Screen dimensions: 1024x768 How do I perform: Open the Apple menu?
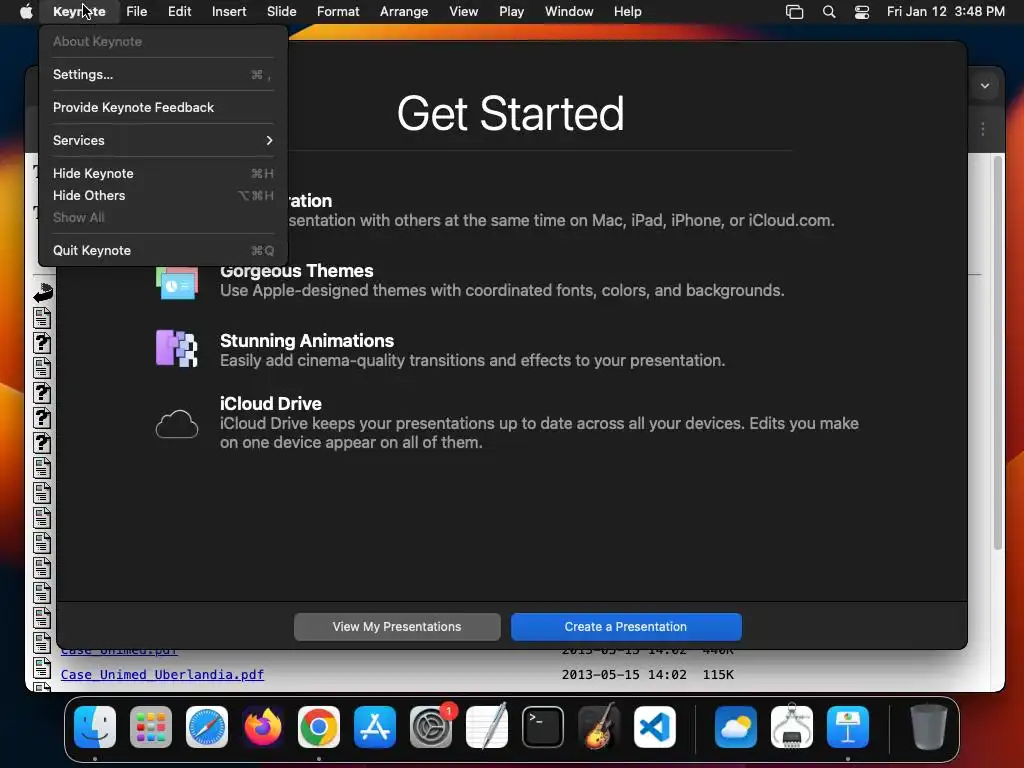click(x=26, y=12)
